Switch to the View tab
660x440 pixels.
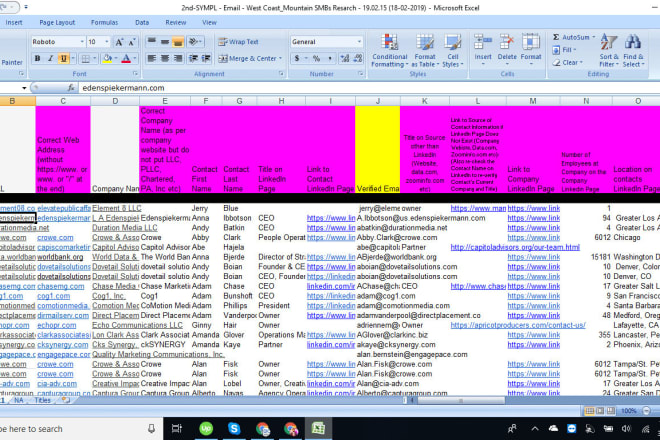tap(209, 22)
